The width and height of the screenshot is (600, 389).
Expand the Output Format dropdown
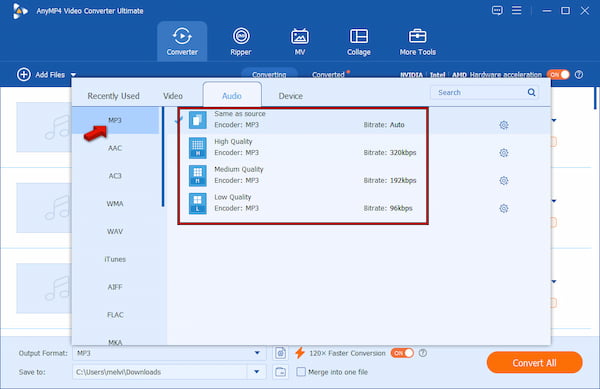257,353
